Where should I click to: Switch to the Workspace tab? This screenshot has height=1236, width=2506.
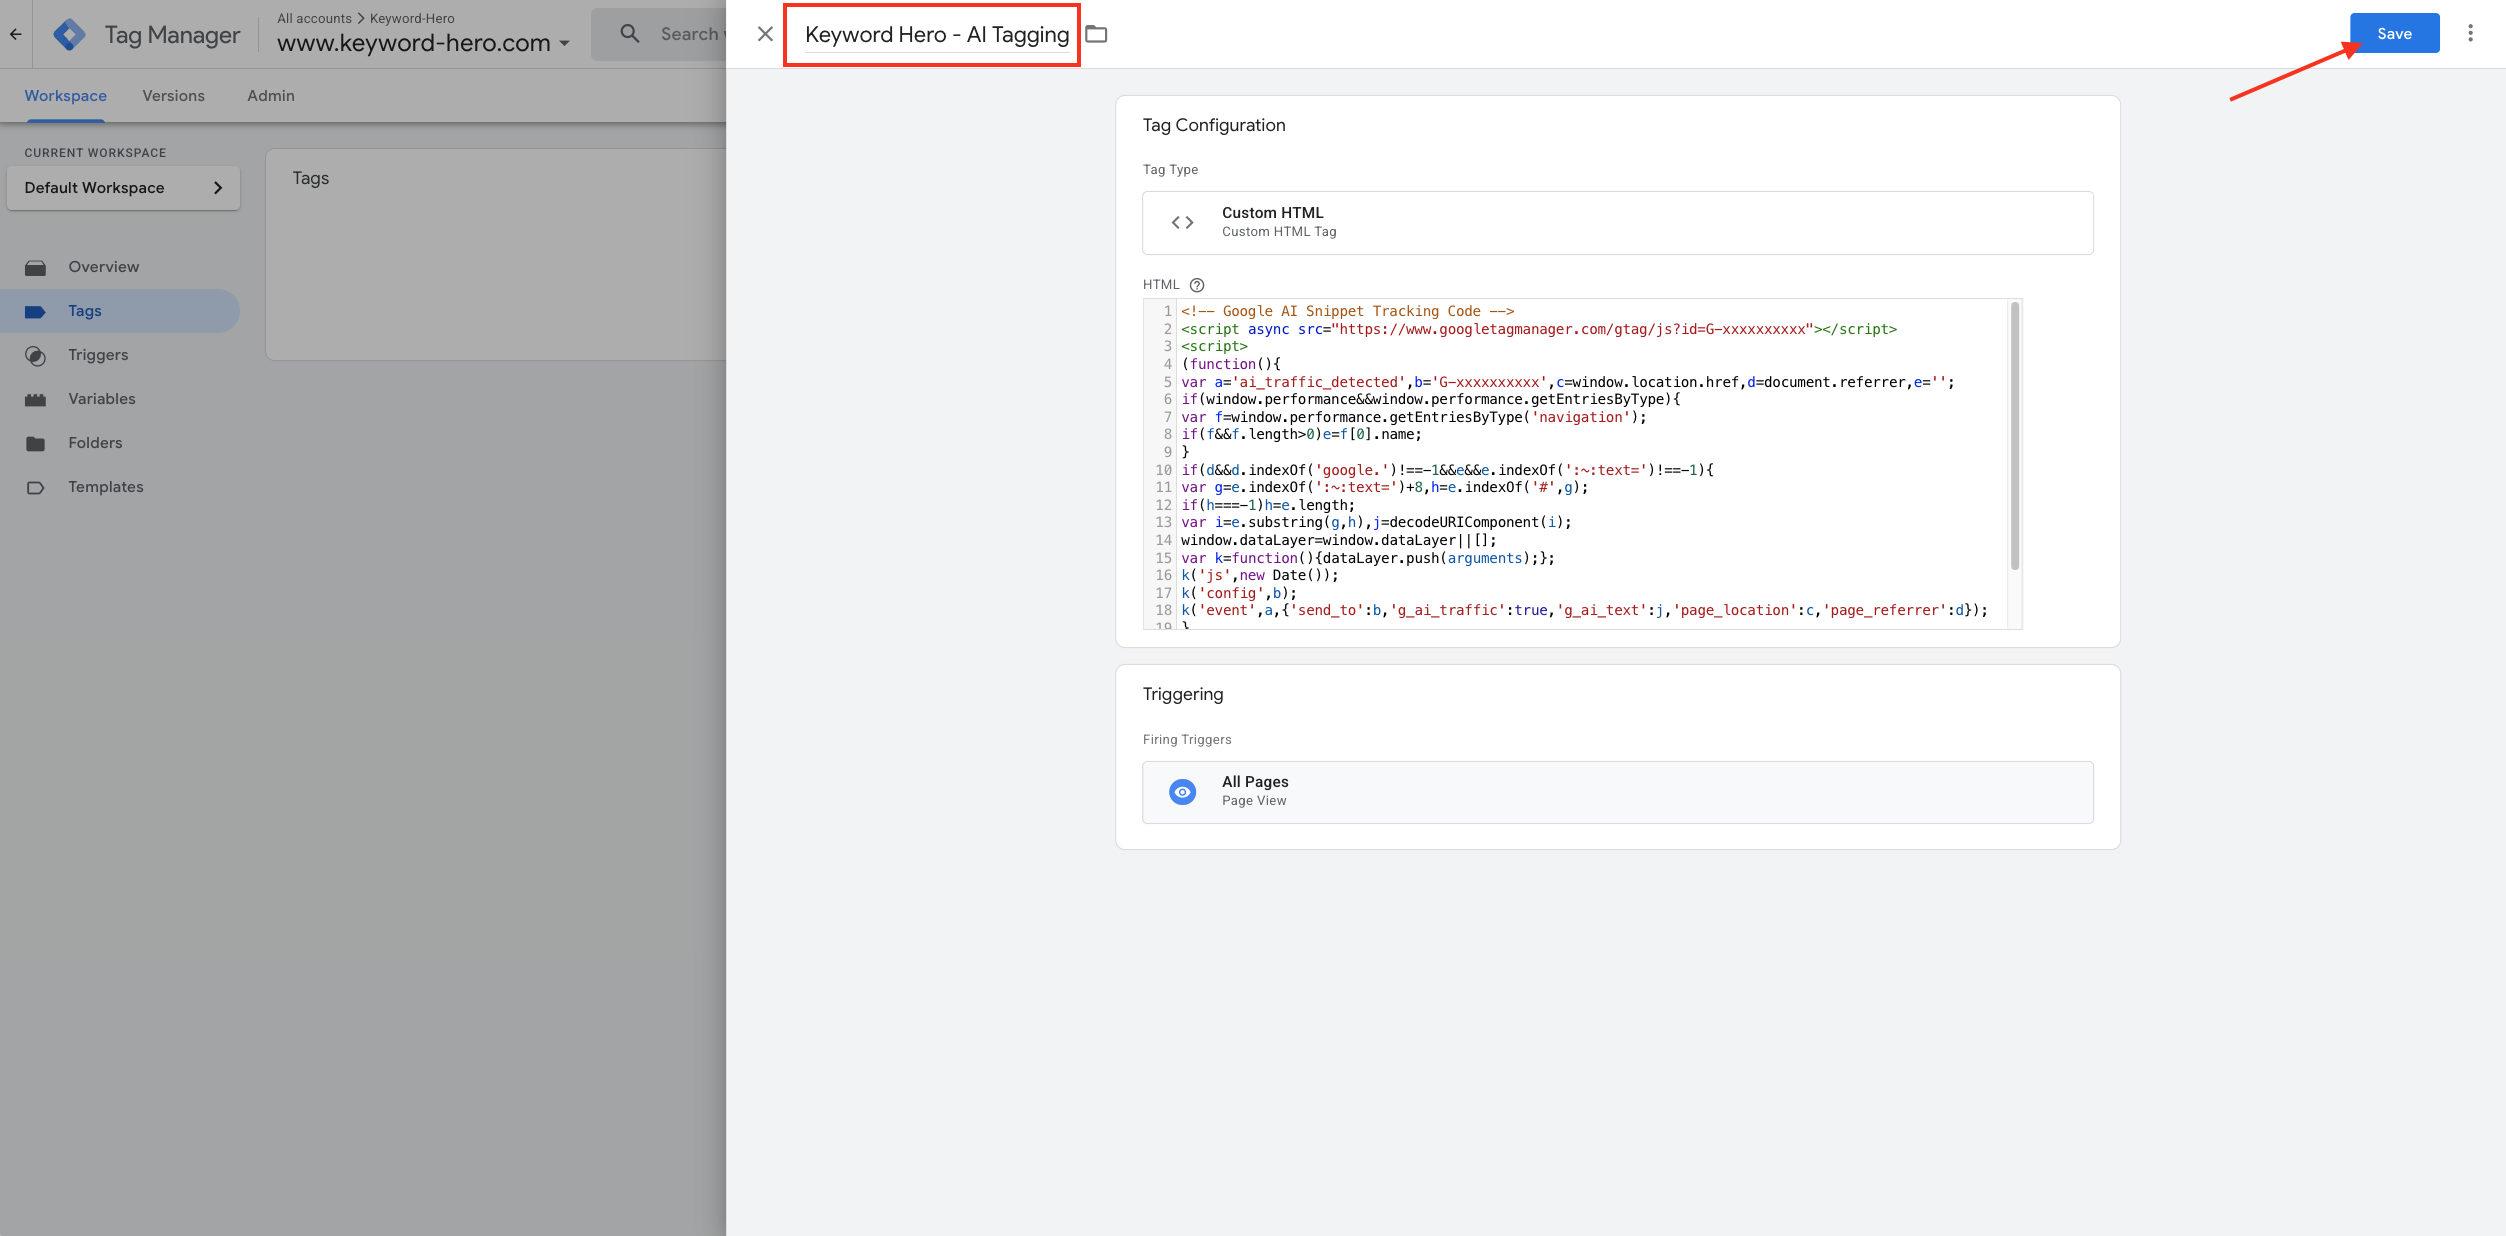tap(66, 96)
